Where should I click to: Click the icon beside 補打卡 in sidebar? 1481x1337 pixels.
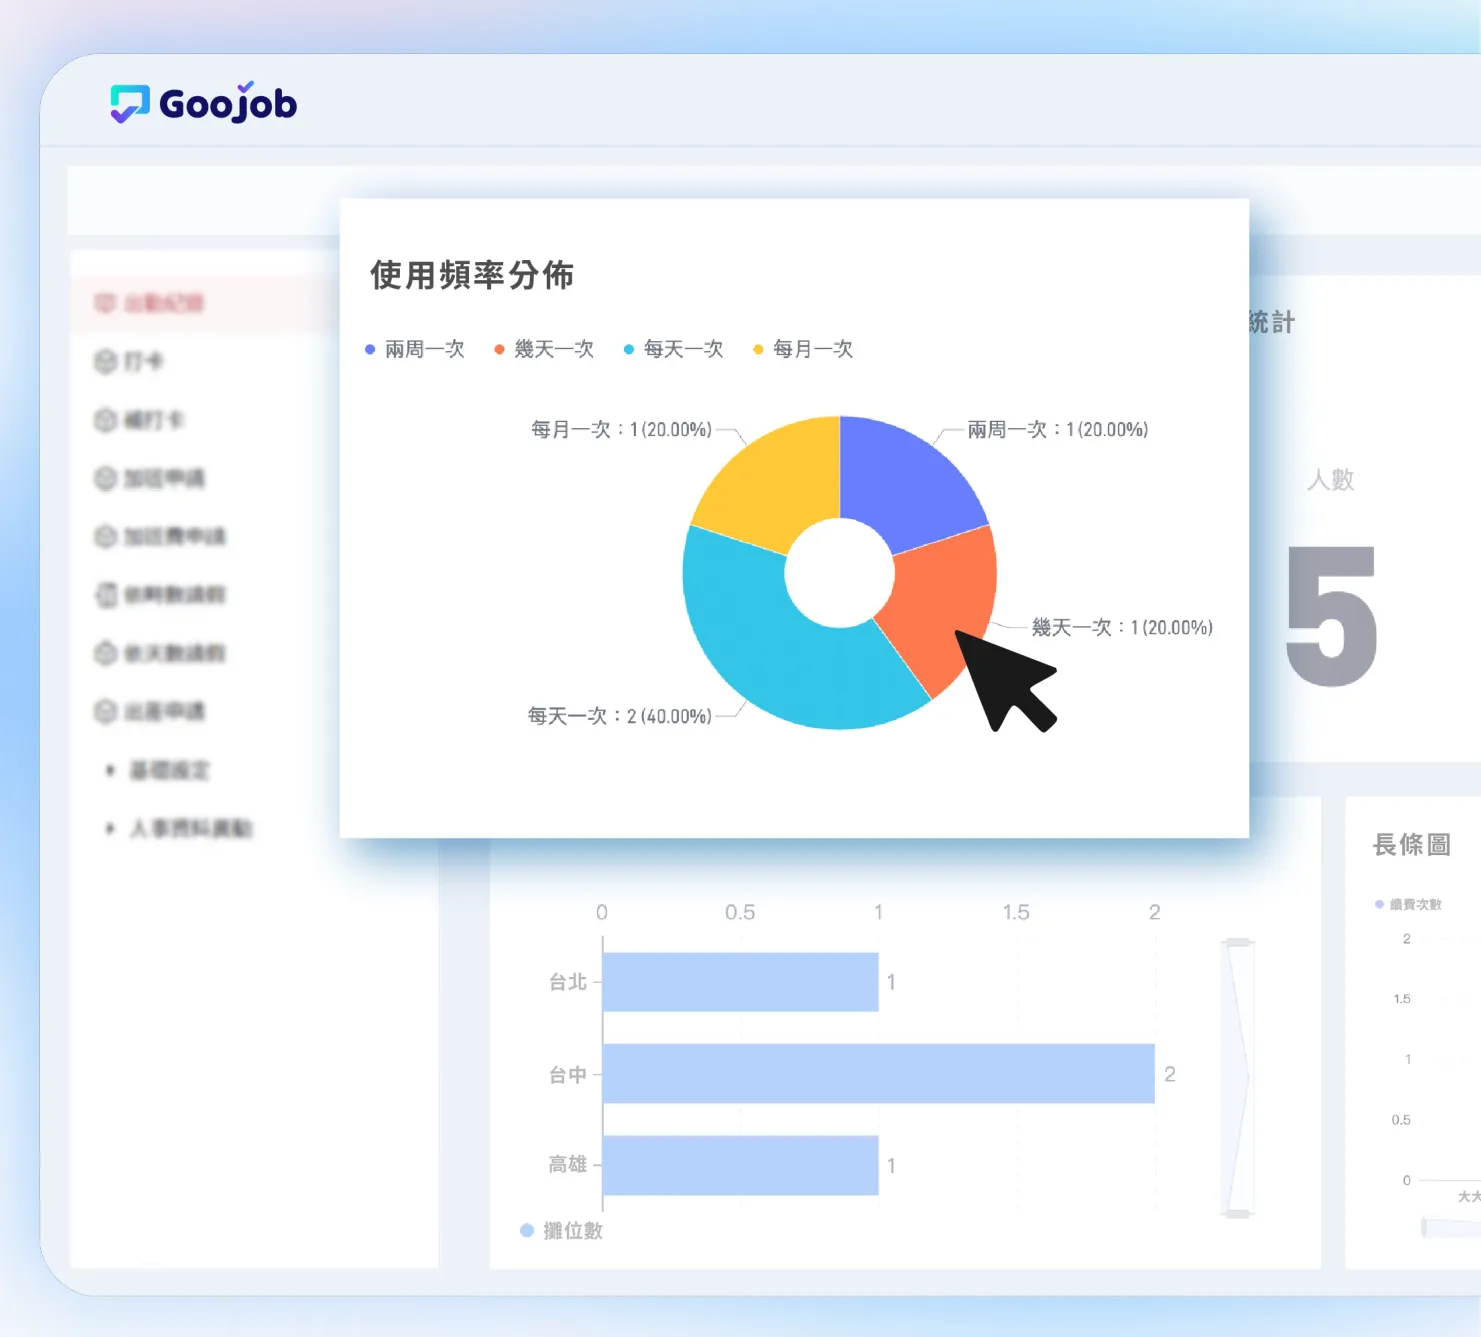coord(105,420)
